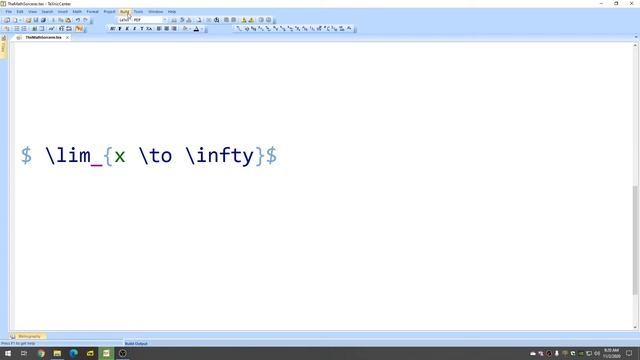The height and width of the screenshot is (360, 640).
Task: Place cursor in the \lim_{x \to \infty} line
Action: click(x=149, y=156)
